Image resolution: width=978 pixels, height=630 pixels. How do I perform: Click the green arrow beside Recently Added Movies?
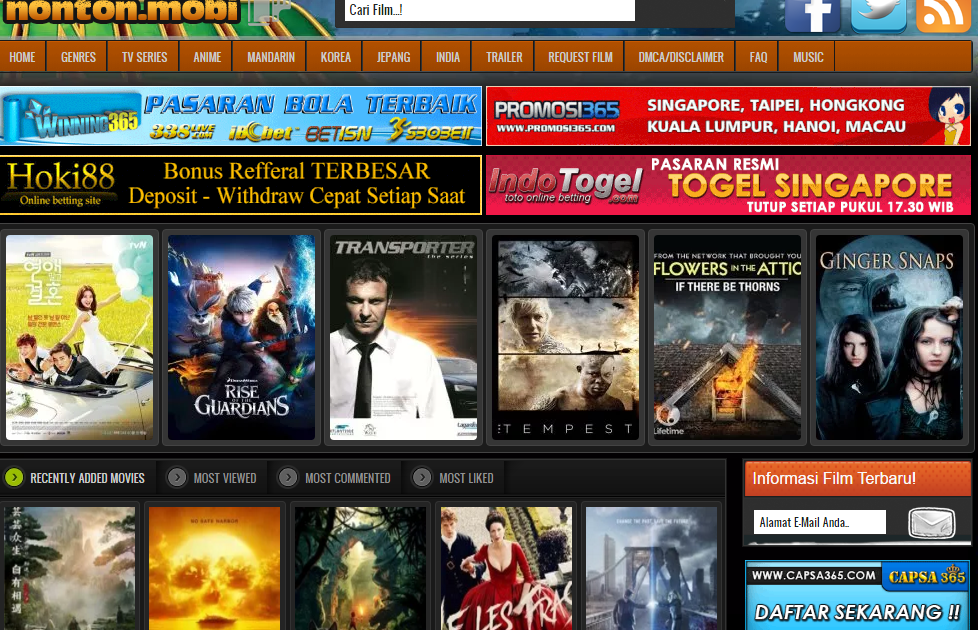[x=14, y=478]
